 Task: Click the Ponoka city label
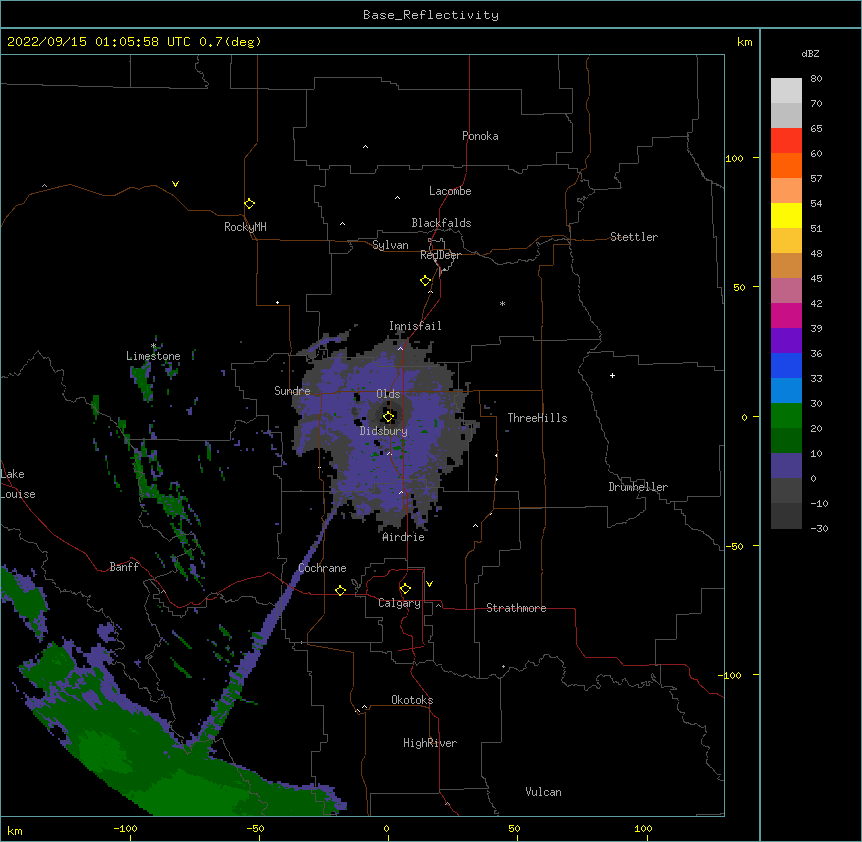click(x=480, y=136)
